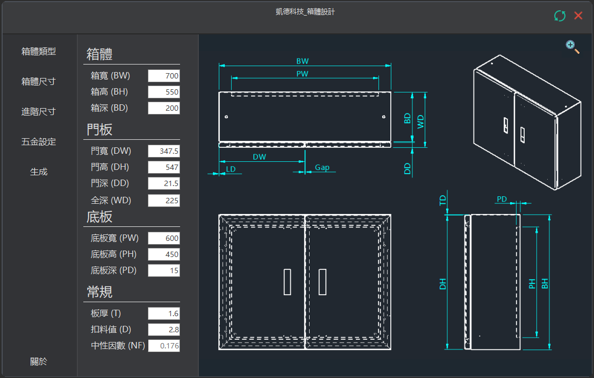Click the 扣料值 (D) input field

tap(164, 330)
